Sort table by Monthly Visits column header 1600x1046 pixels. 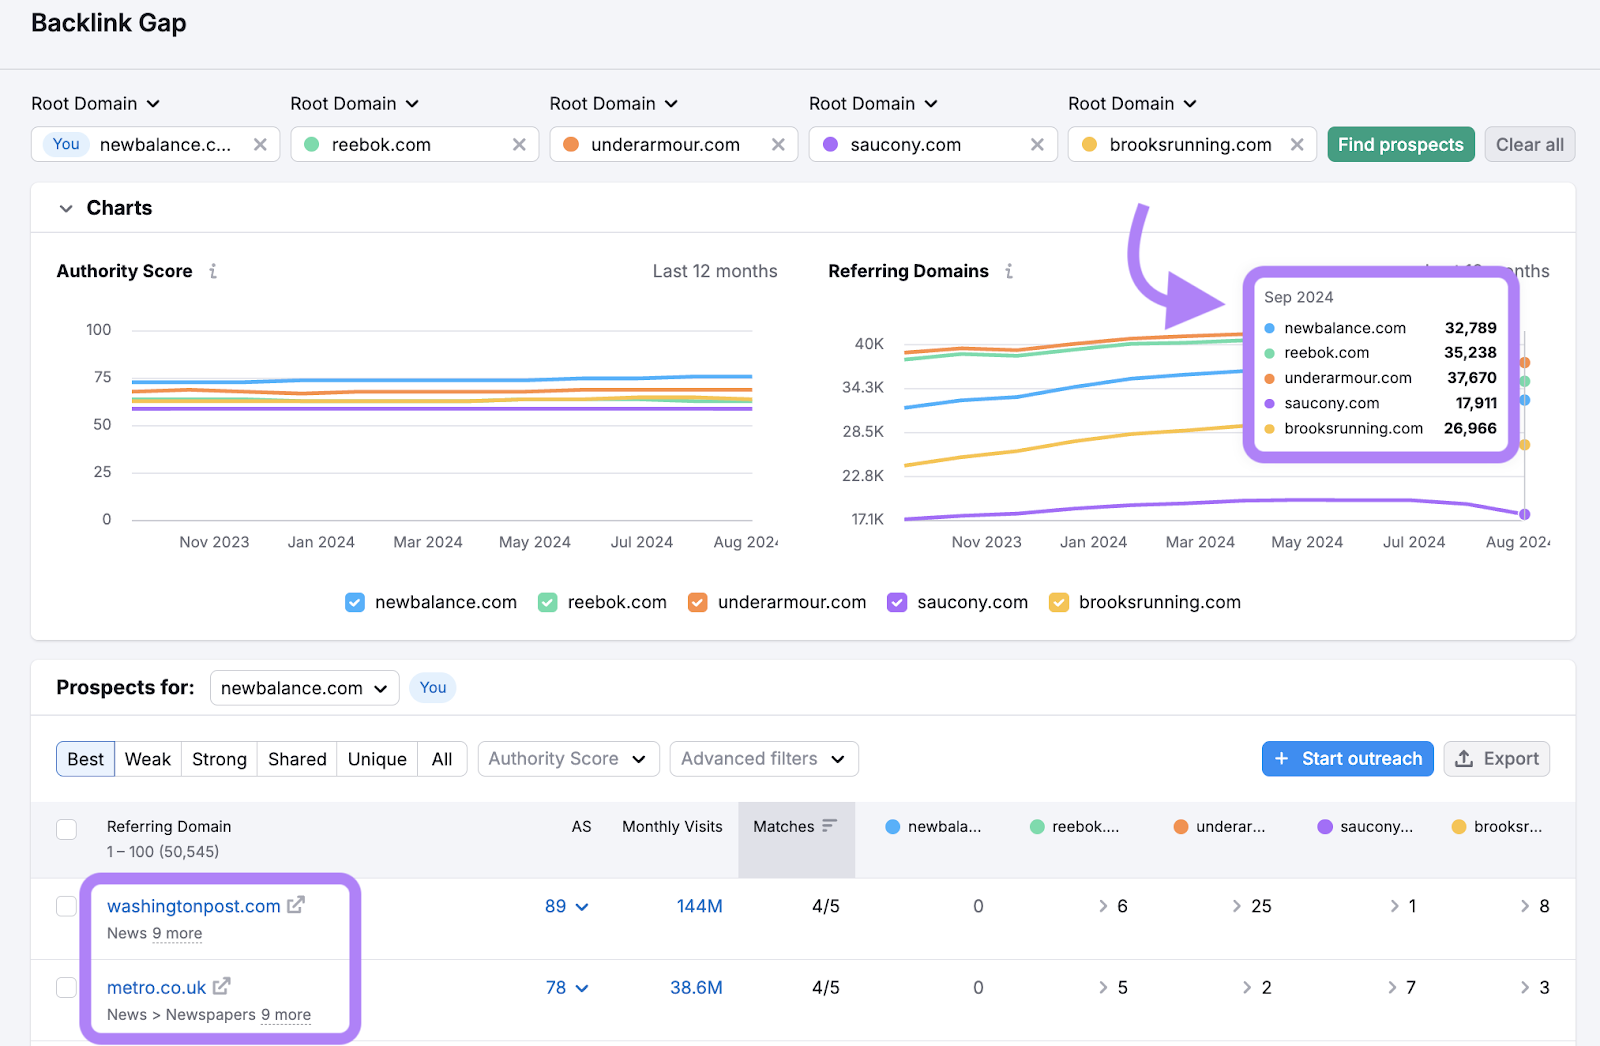672,827
